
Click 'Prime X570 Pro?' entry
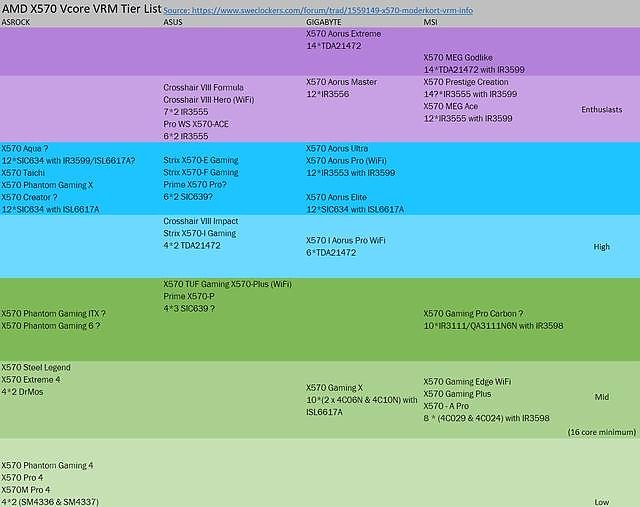195,185
